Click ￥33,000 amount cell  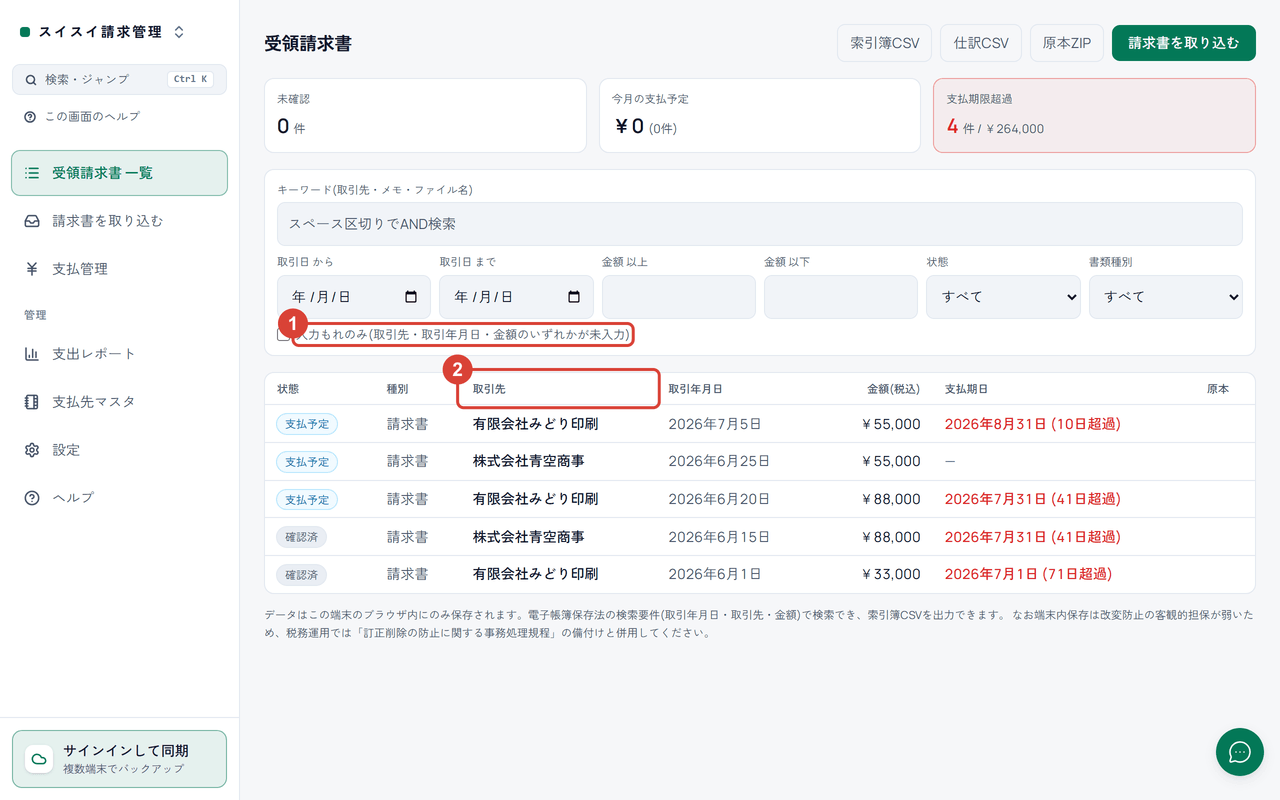click(x=891, y=575)
